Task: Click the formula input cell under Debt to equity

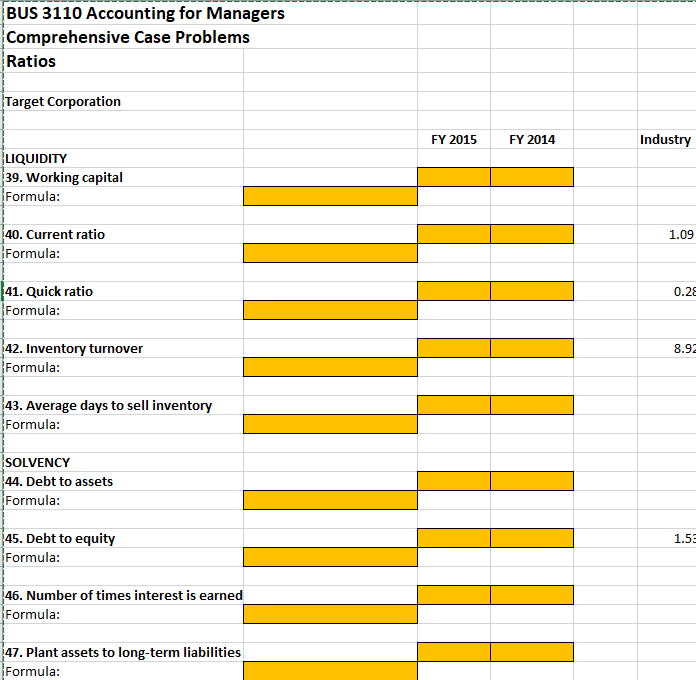Action: pyautogui.click(x=330, y=557)
